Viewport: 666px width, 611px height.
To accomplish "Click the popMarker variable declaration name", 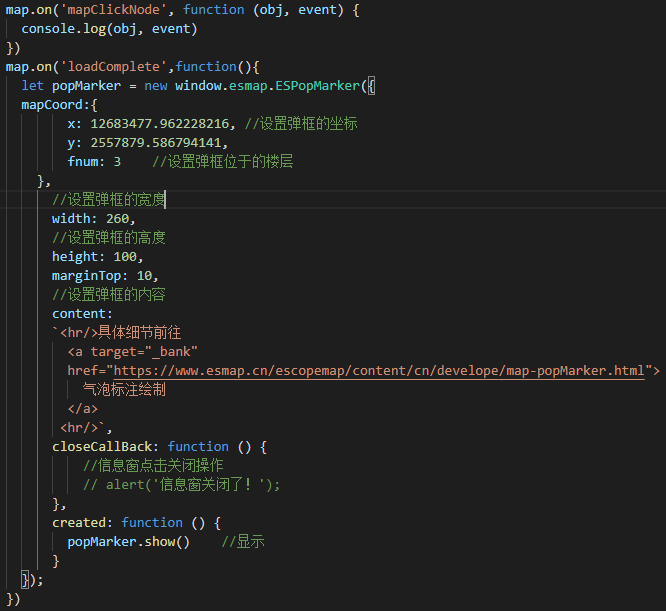I will [86, 86].
